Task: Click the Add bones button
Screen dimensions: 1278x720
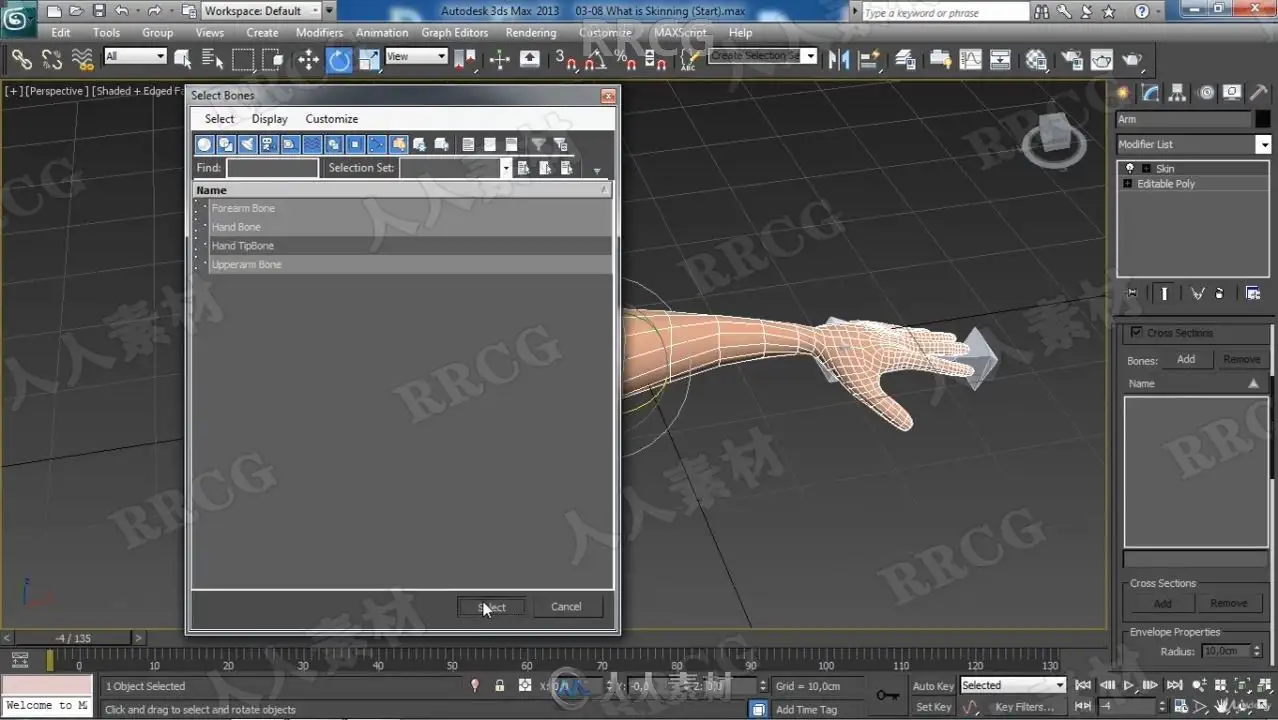Action: [x=1186, y=359]
